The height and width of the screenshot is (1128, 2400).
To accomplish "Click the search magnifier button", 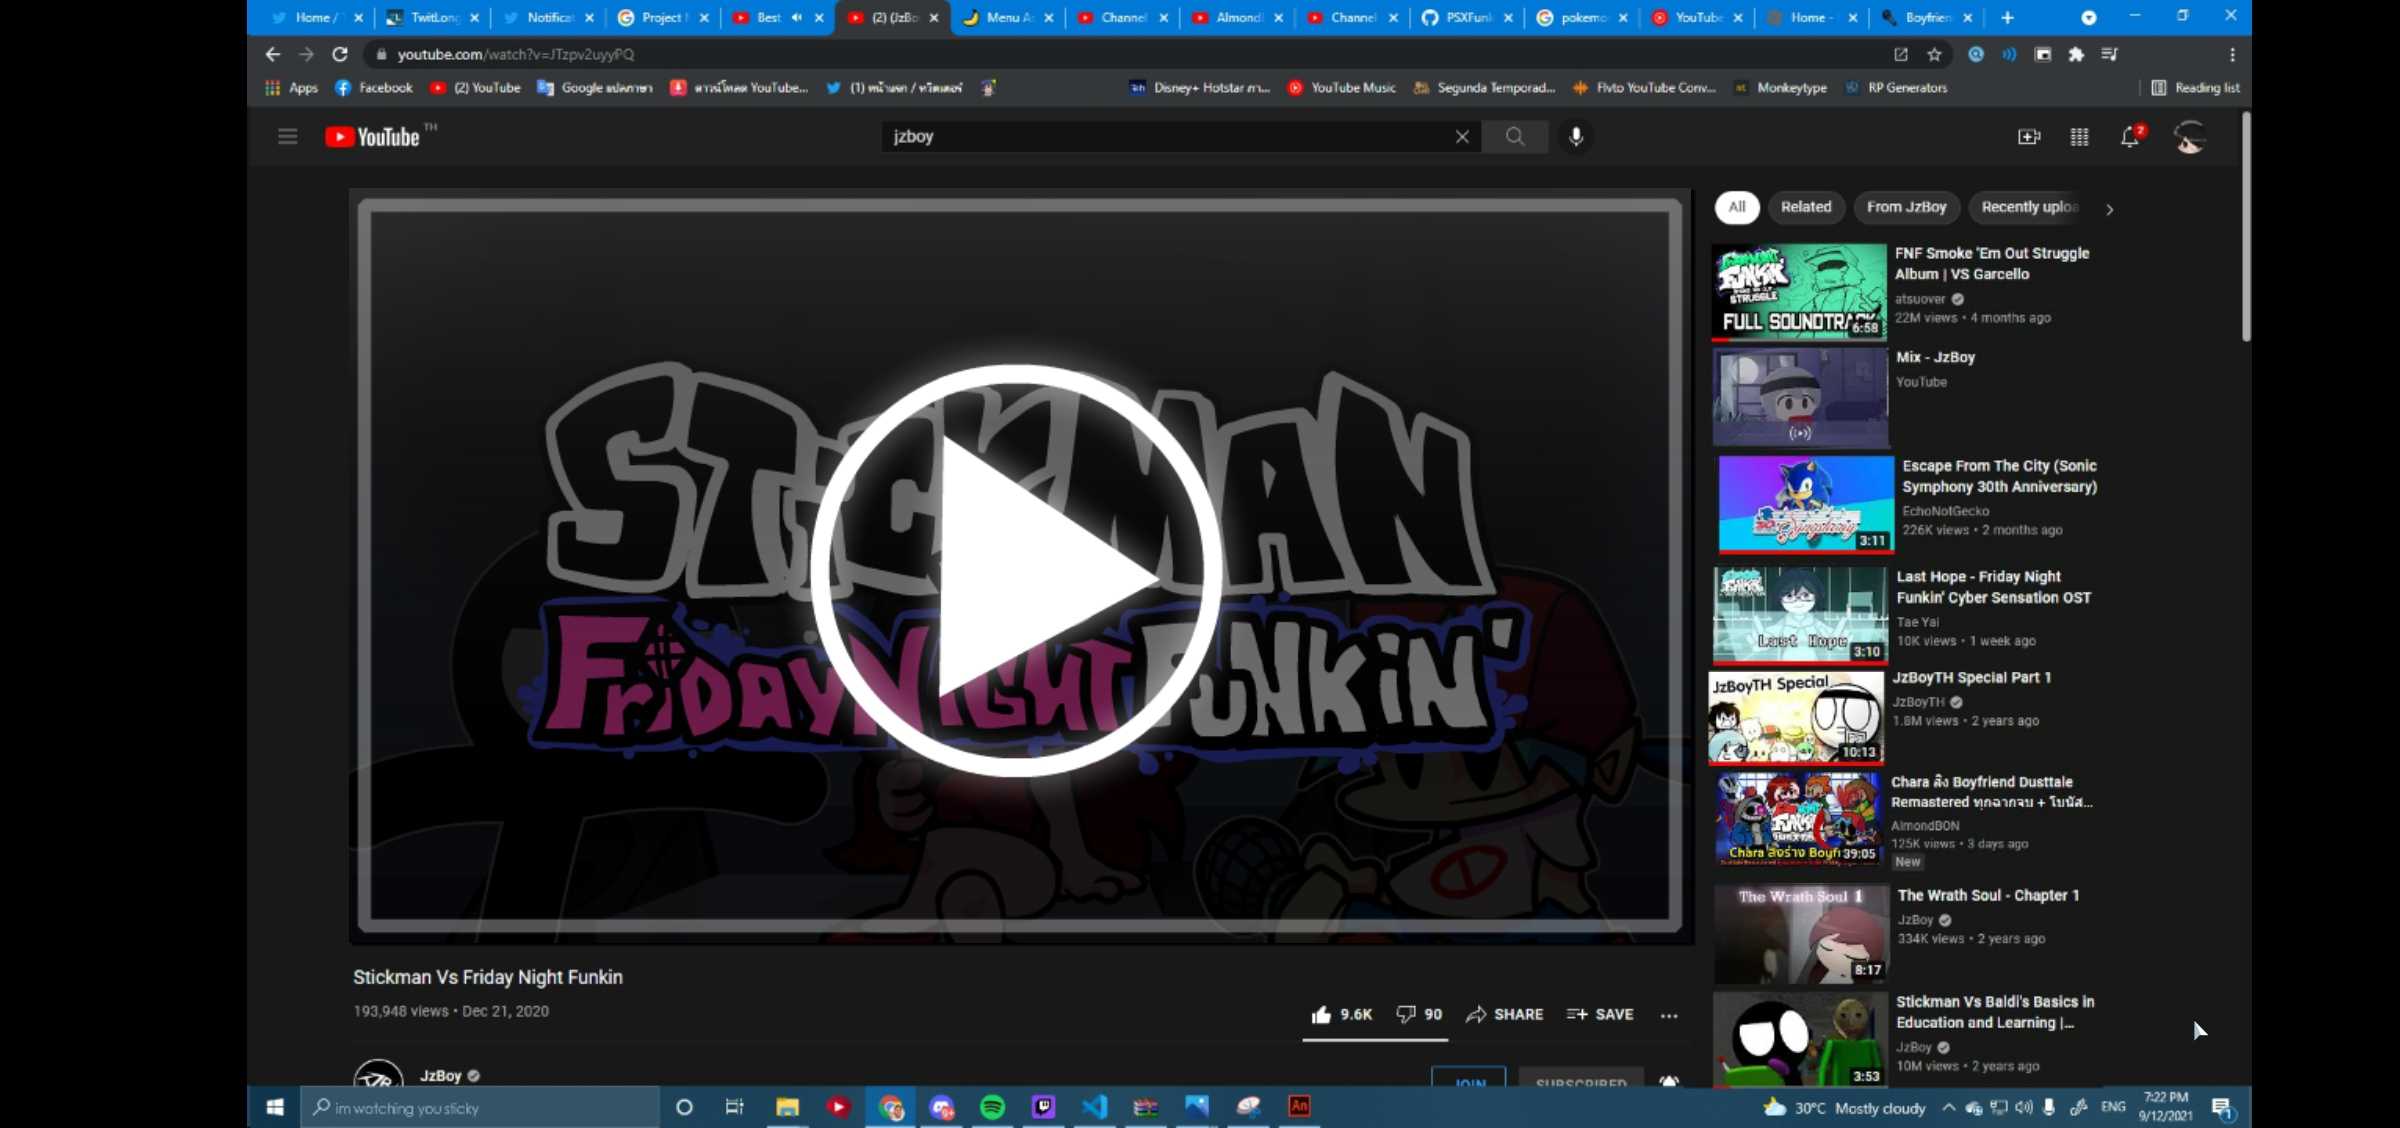I will [1515, 136].
